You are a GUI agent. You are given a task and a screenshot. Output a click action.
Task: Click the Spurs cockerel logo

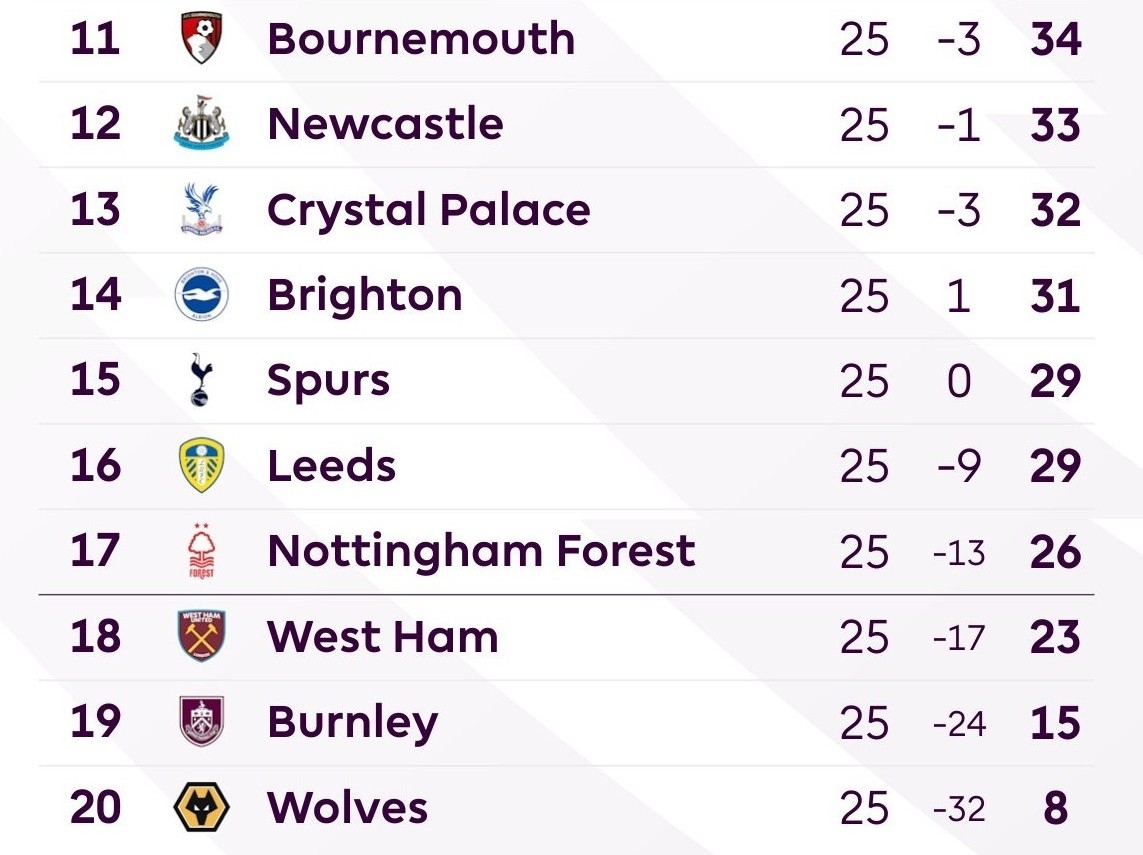[x=202, y=381]
